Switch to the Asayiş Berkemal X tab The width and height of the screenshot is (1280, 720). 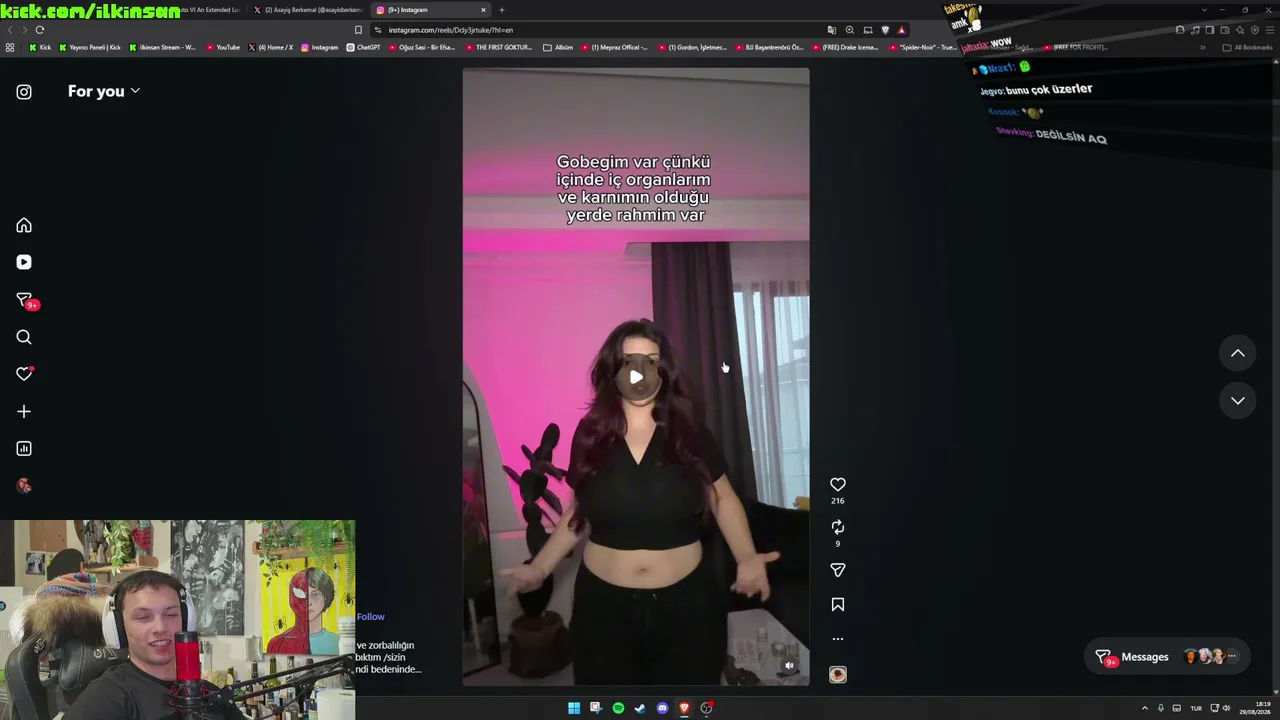[307, 10]
